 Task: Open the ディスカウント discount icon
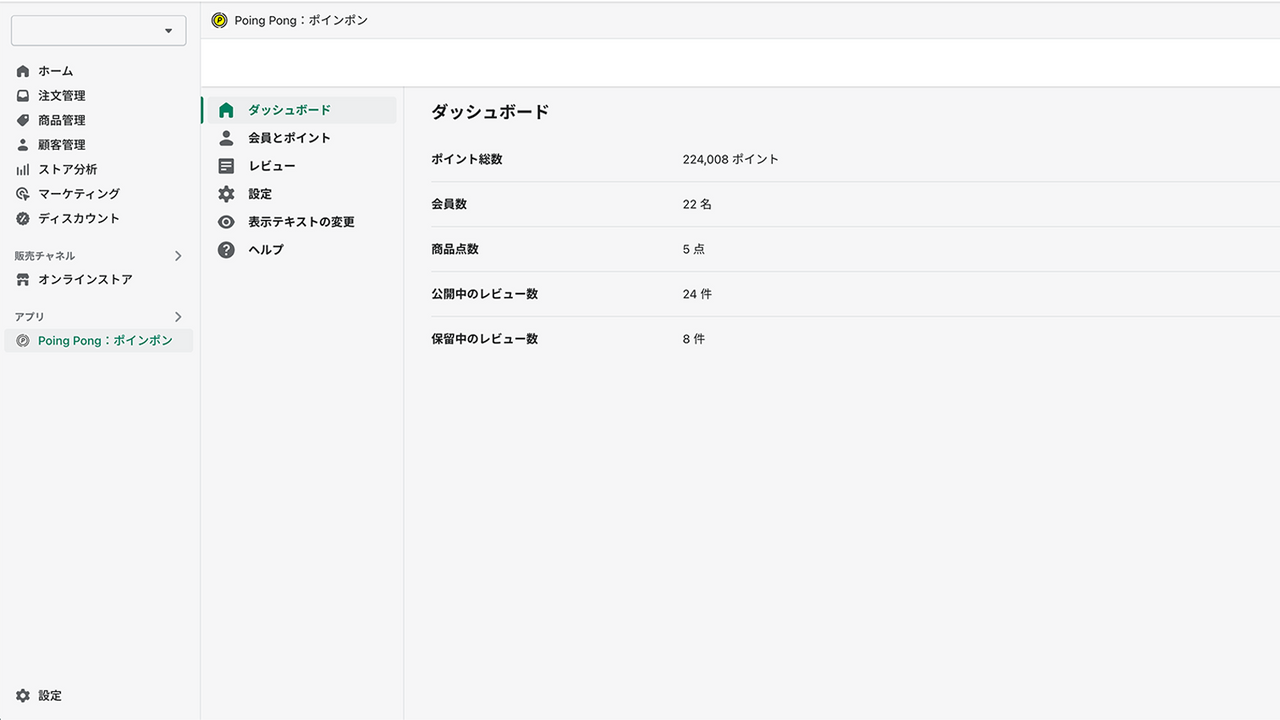[22, 218]
